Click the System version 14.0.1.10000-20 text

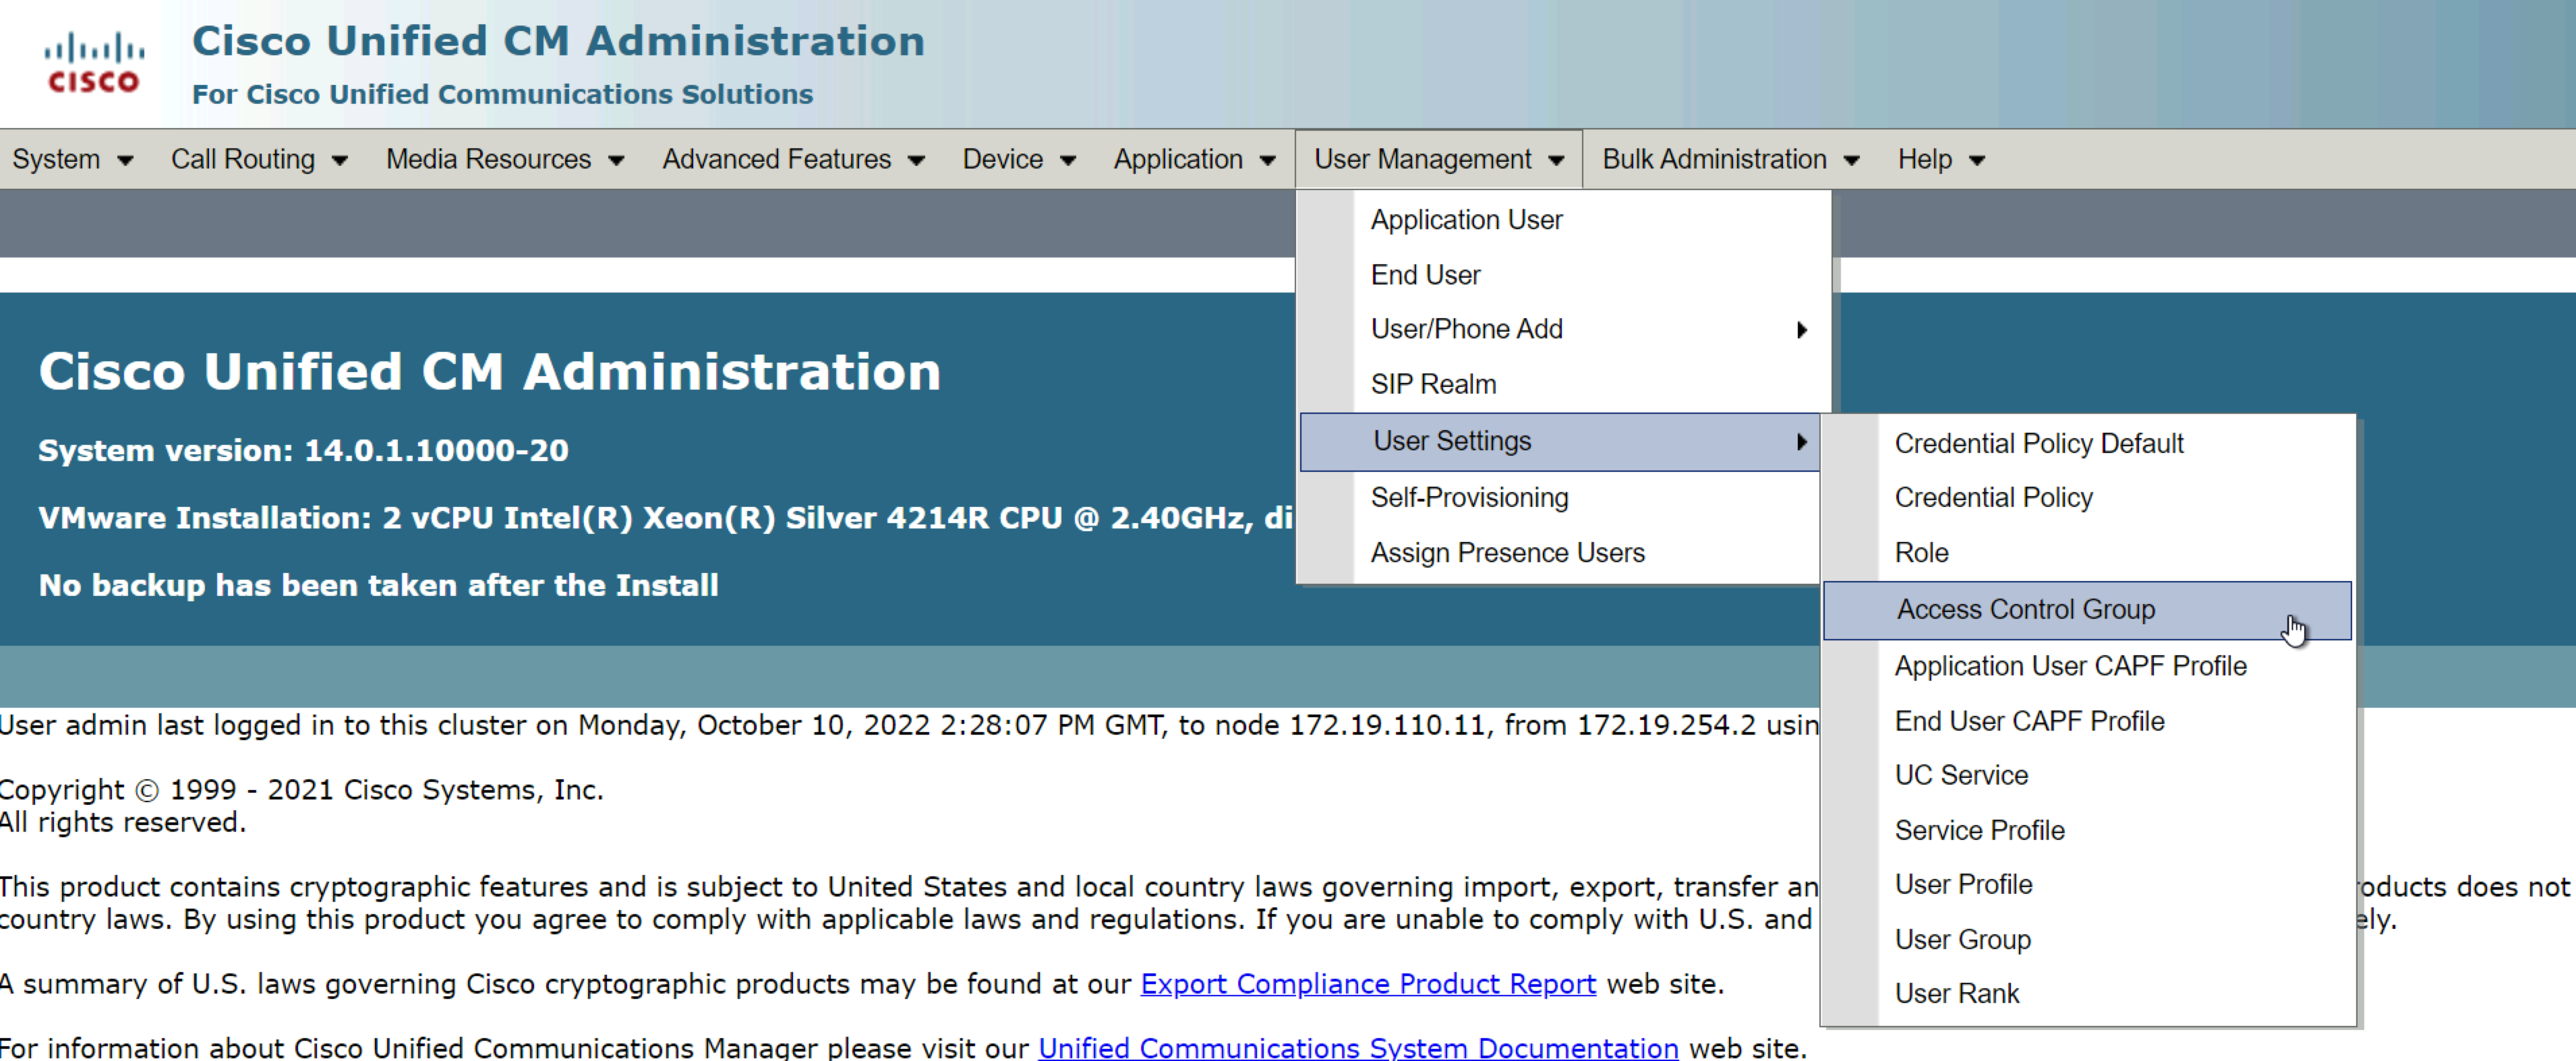pyautogui.click(x=303, y=450)
